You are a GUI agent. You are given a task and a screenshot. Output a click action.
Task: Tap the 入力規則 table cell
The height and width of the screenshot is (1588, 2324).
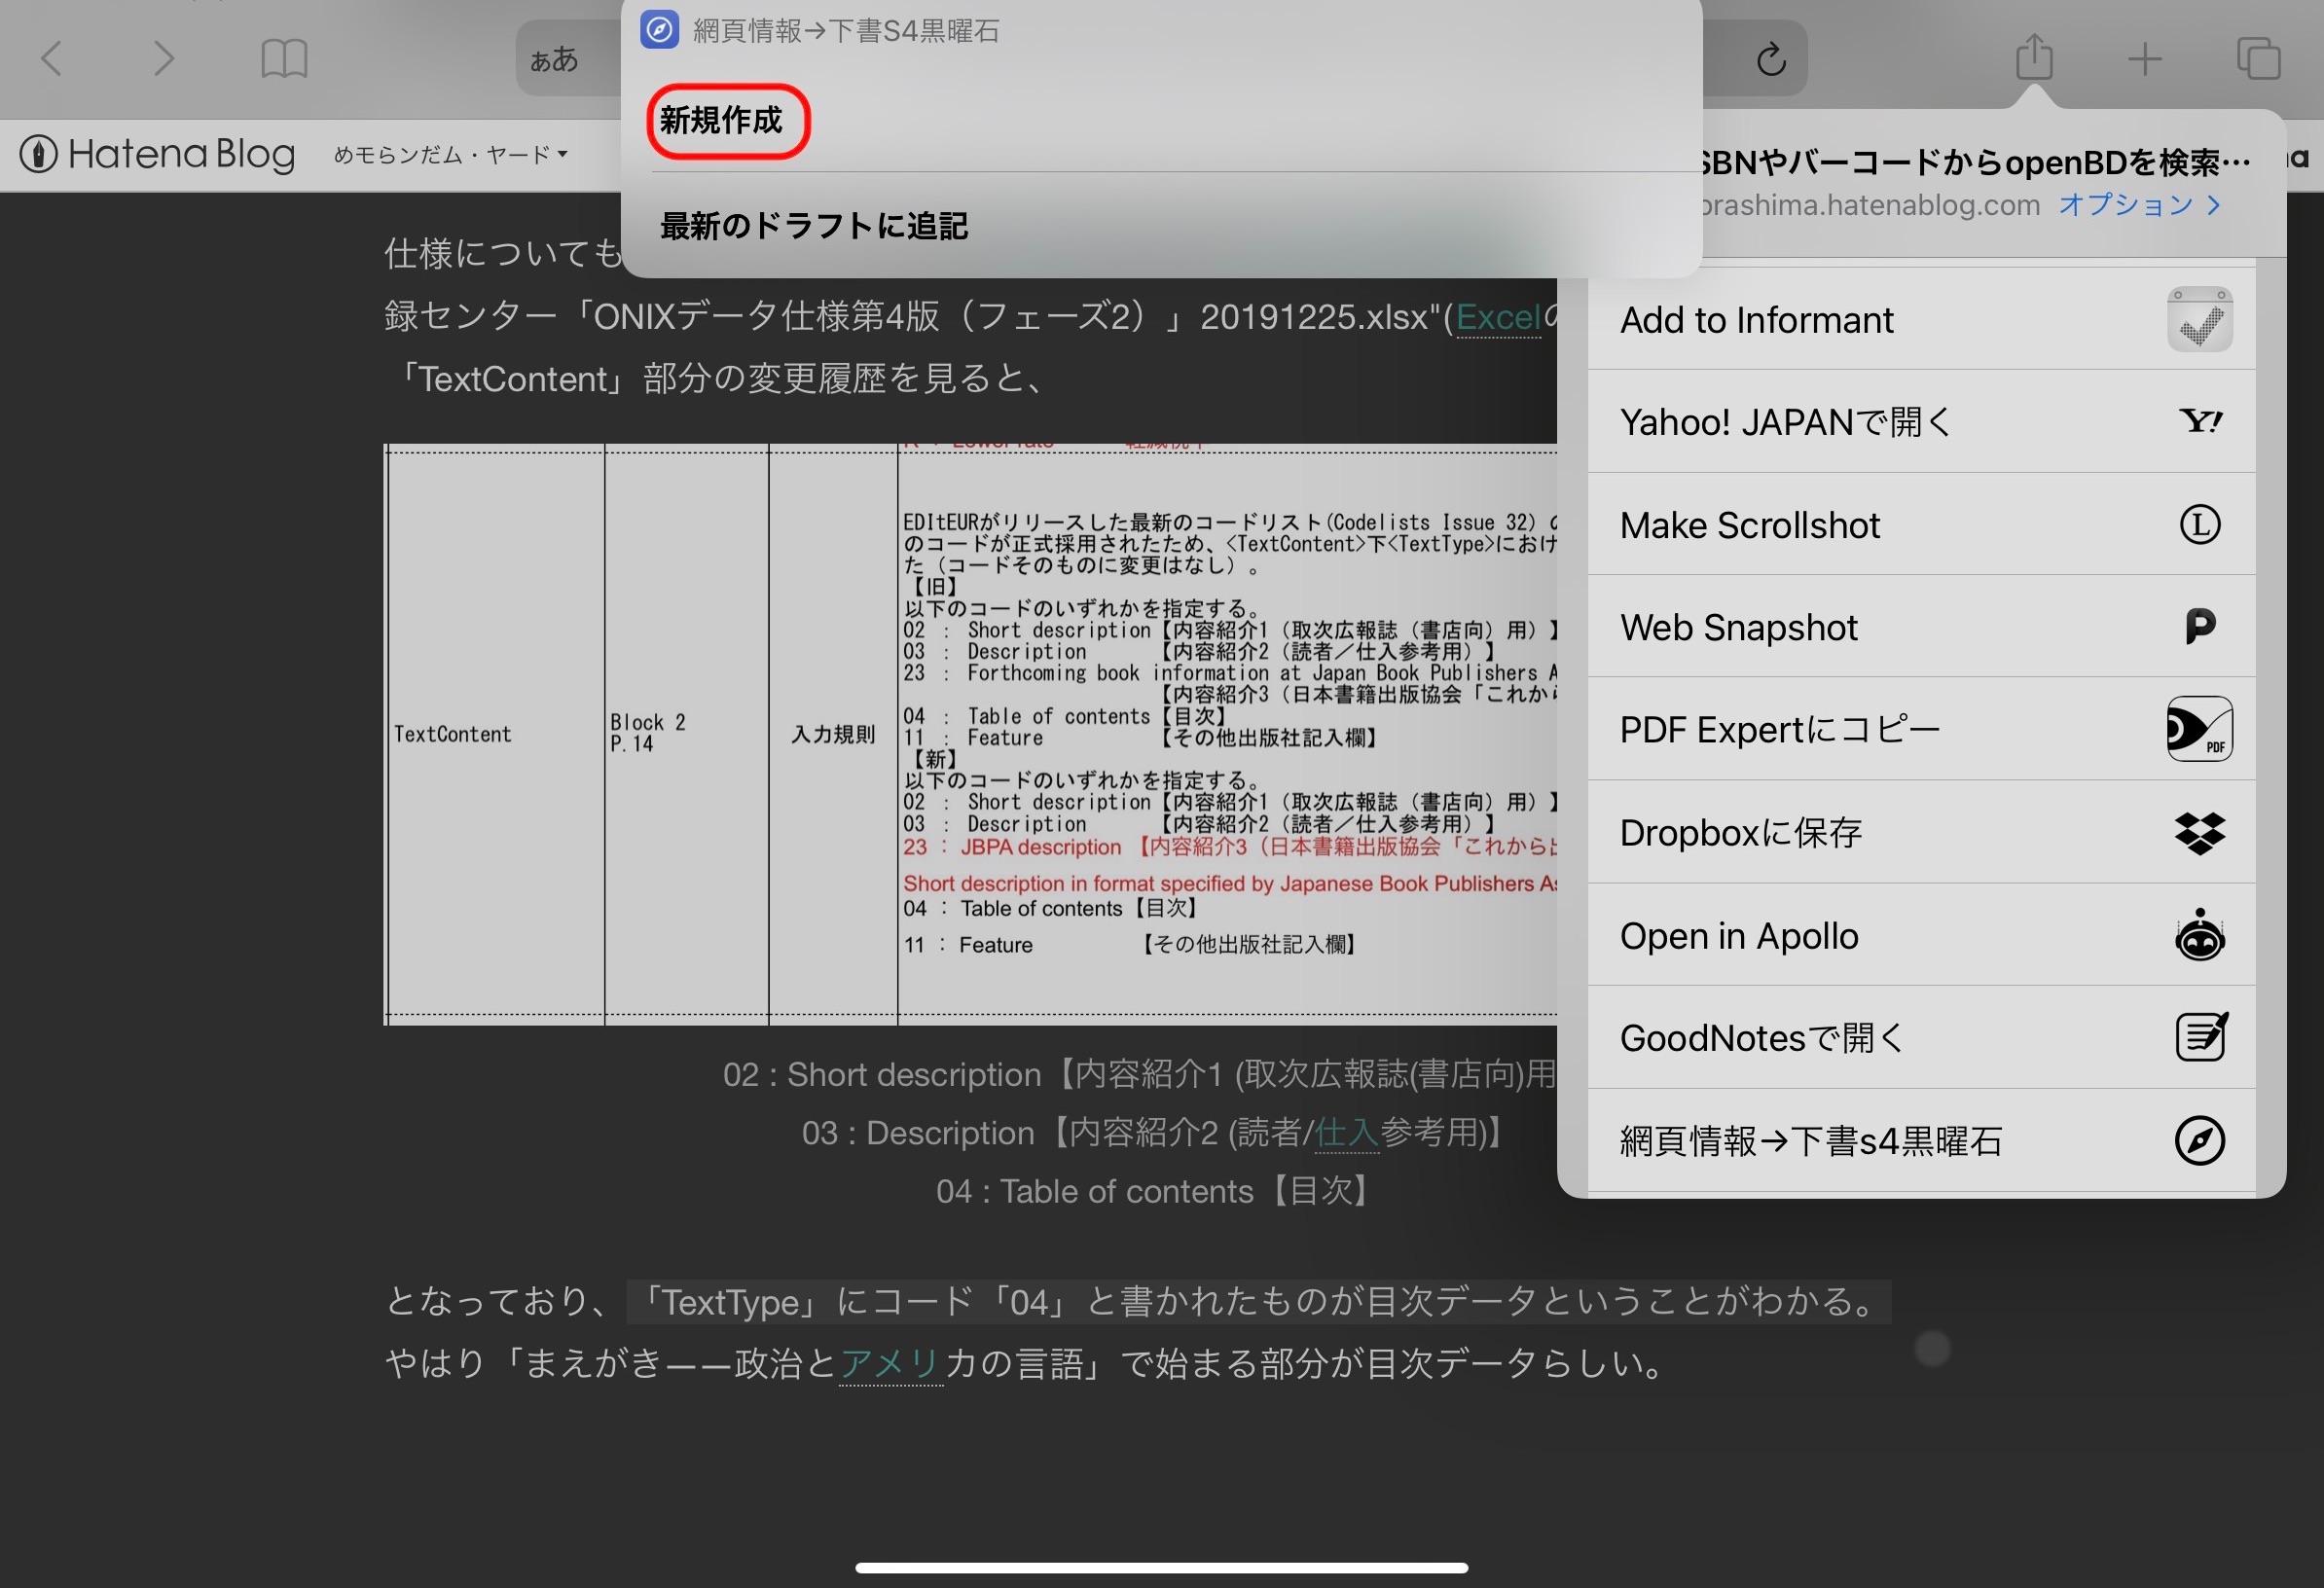833,734
